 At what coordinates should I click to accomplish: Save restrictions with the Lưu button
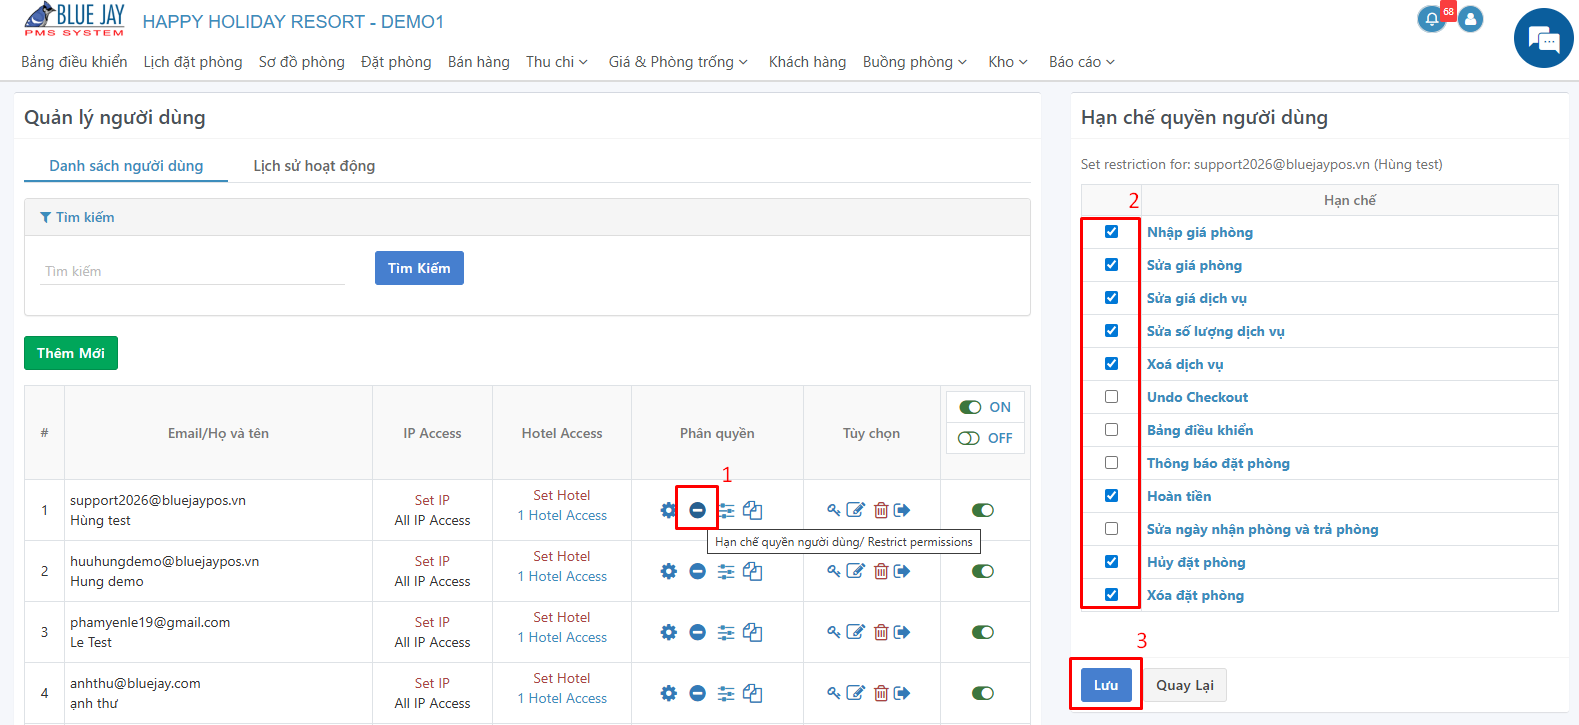tap(1106, 685)
